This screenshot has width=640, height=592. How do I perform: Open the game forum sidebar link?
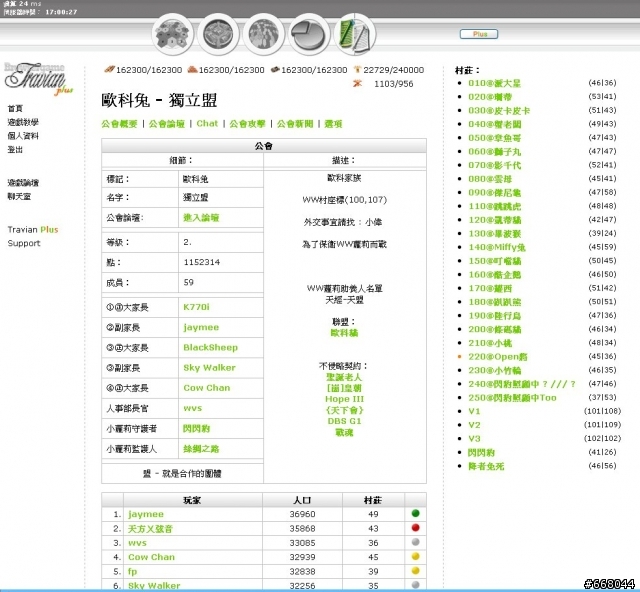[x=23, y=182]
